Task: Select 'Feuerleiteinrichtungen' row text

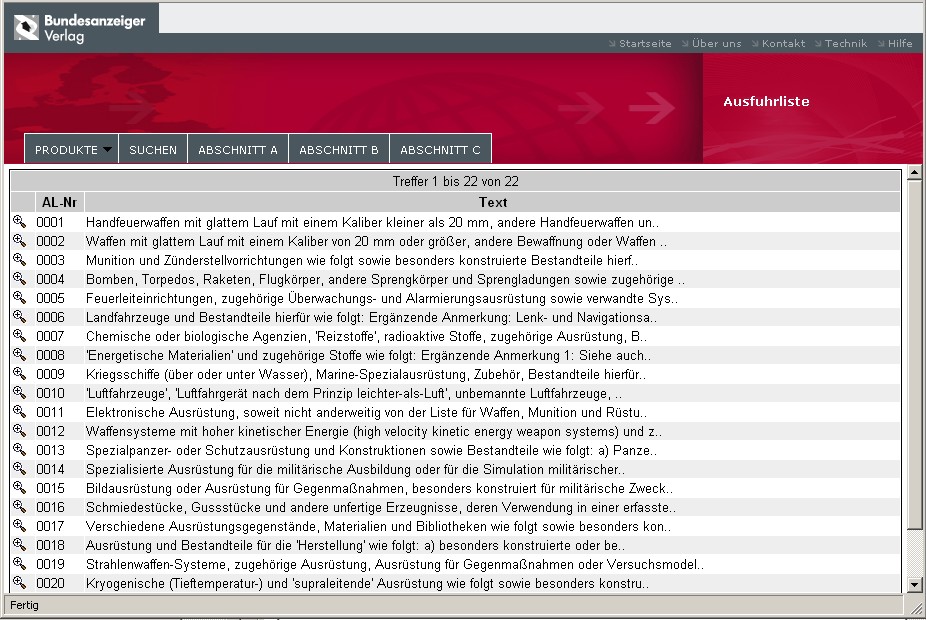Action: pyautogui.click(x=382, y=298)
